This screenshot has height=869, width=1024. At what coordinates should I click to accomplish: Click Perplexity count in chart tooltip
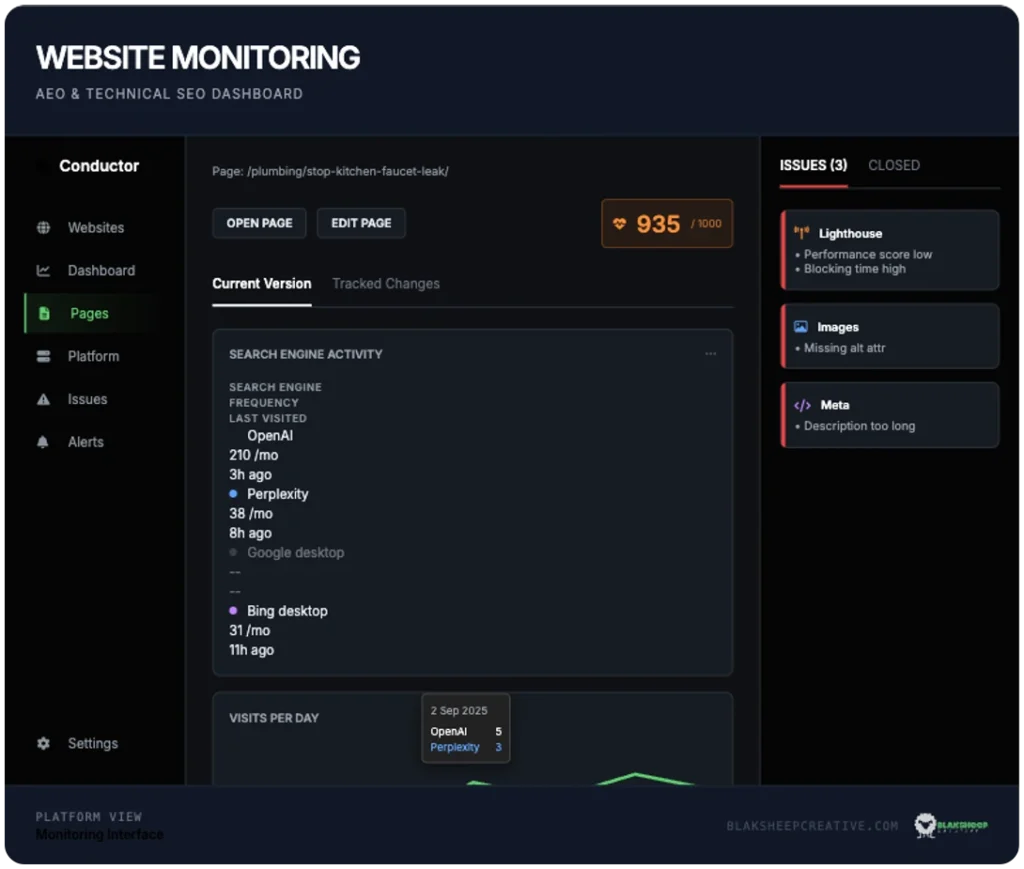[x=498, y=748]
